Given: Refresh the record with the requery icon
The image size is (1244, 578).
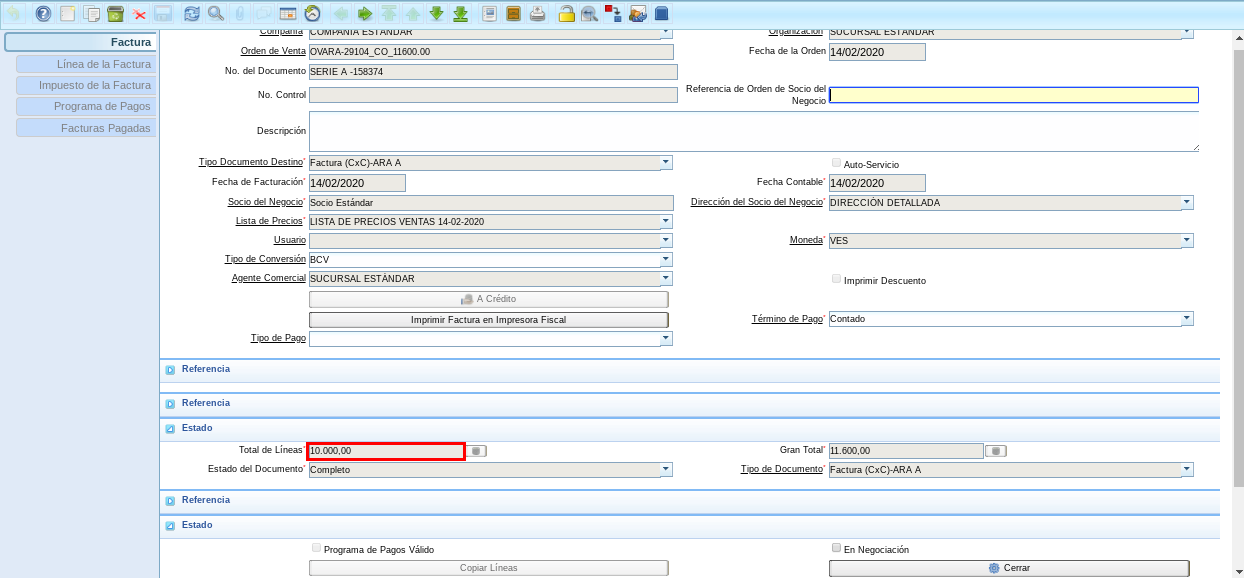Looking at the screenshot, I should pyautogui.click(x=191, y=14).
